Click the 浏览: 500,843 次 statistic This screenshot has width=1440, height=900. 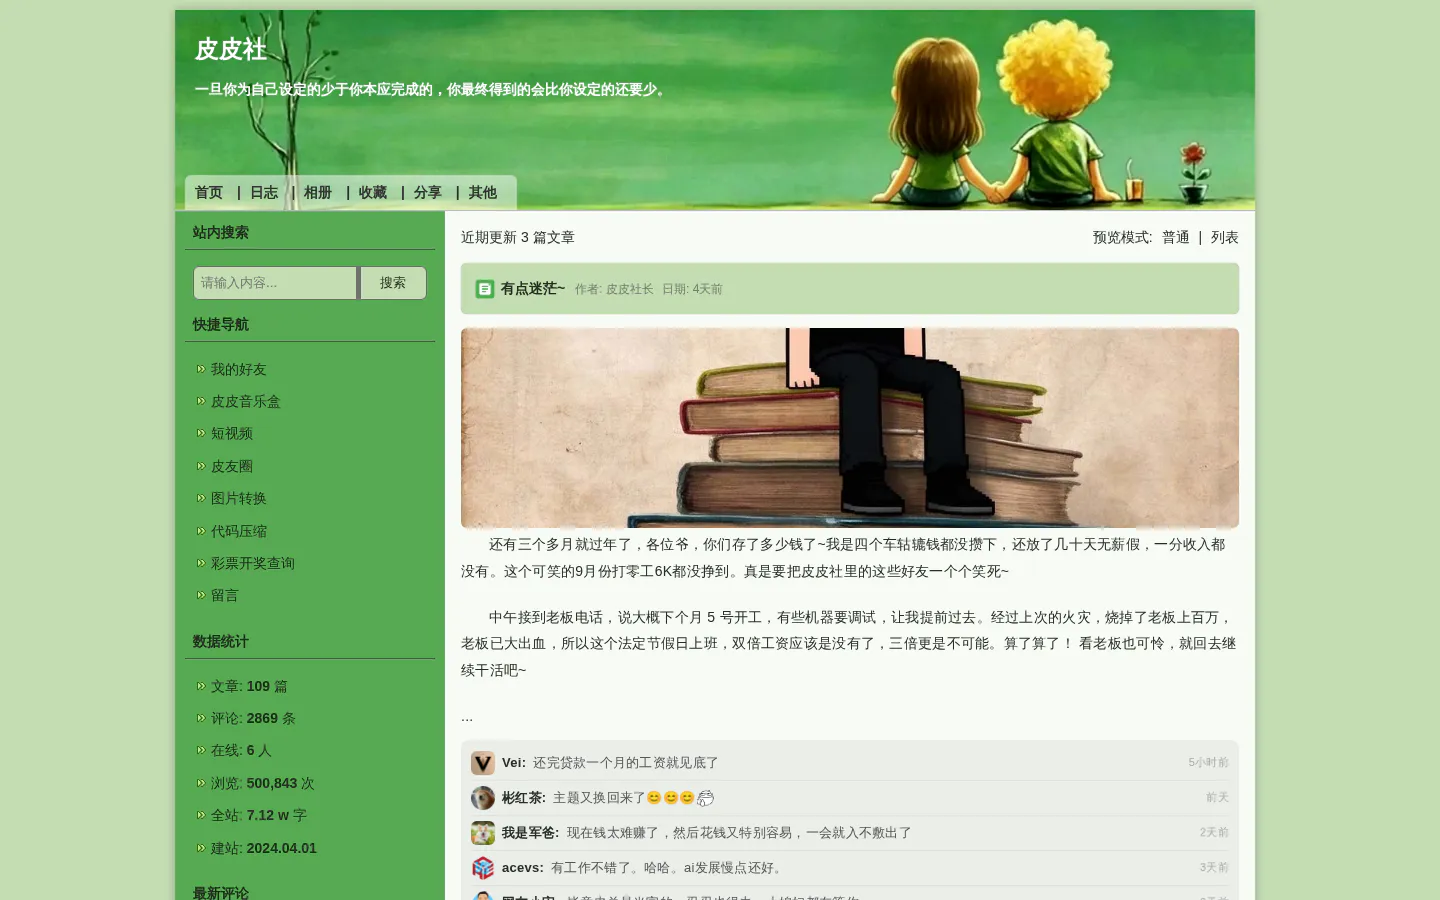[263, 784]
